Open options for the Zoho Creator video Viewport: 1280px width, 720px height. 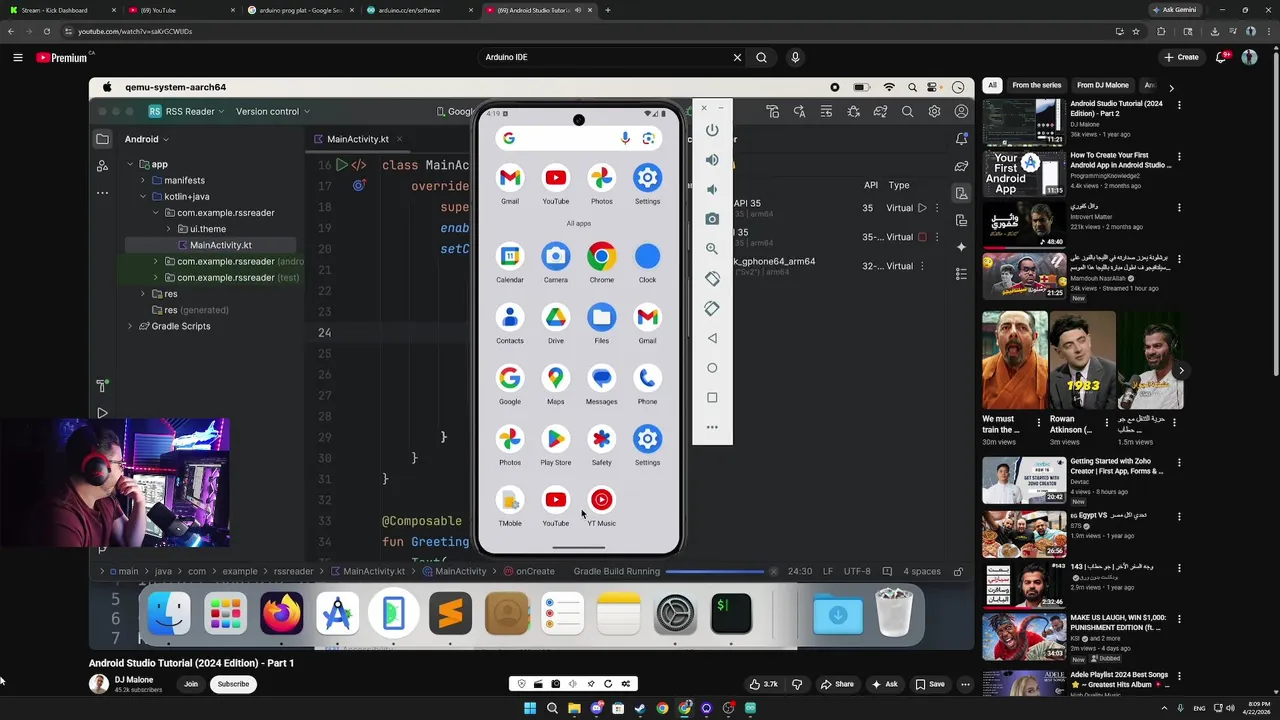[x=1179, y=463]
